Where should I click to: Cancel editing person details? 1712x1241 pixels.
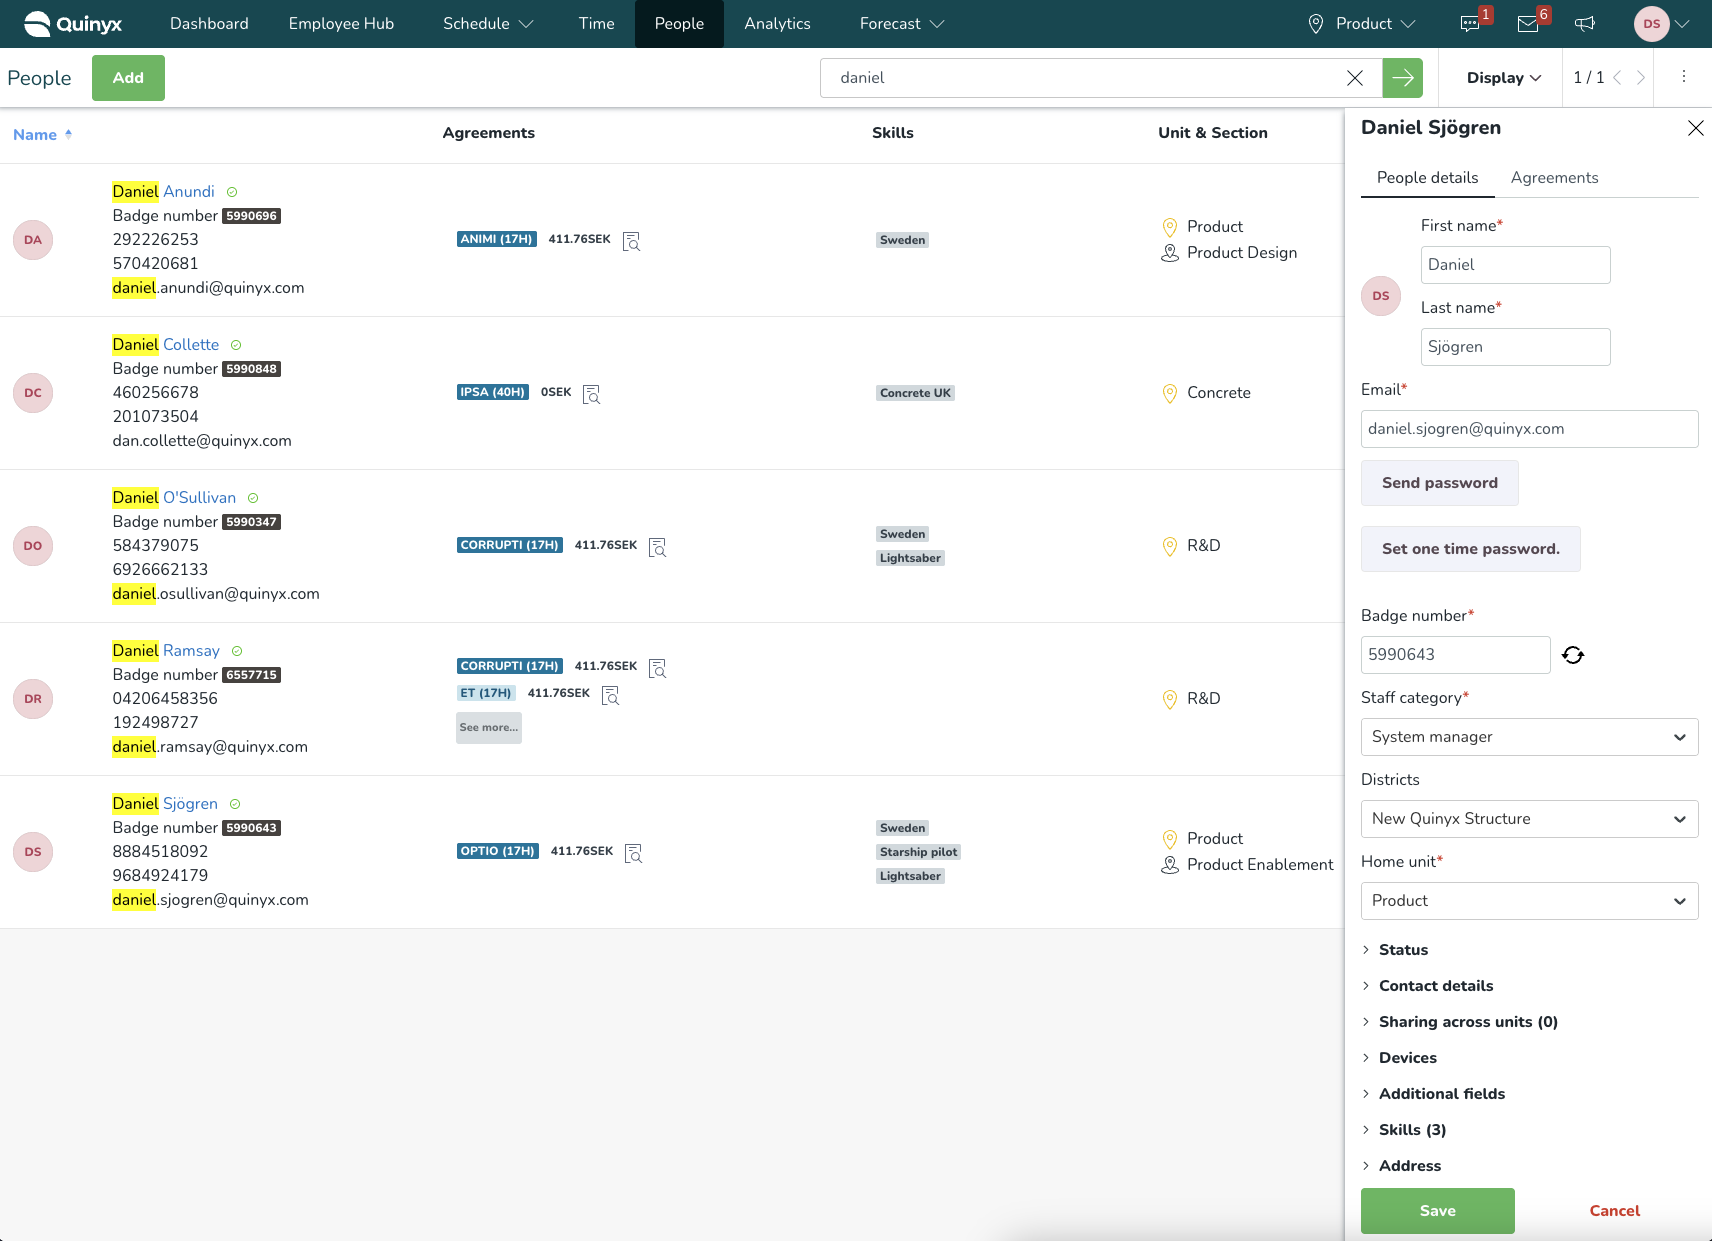pyautogui.click(x=1614, y=1211)
